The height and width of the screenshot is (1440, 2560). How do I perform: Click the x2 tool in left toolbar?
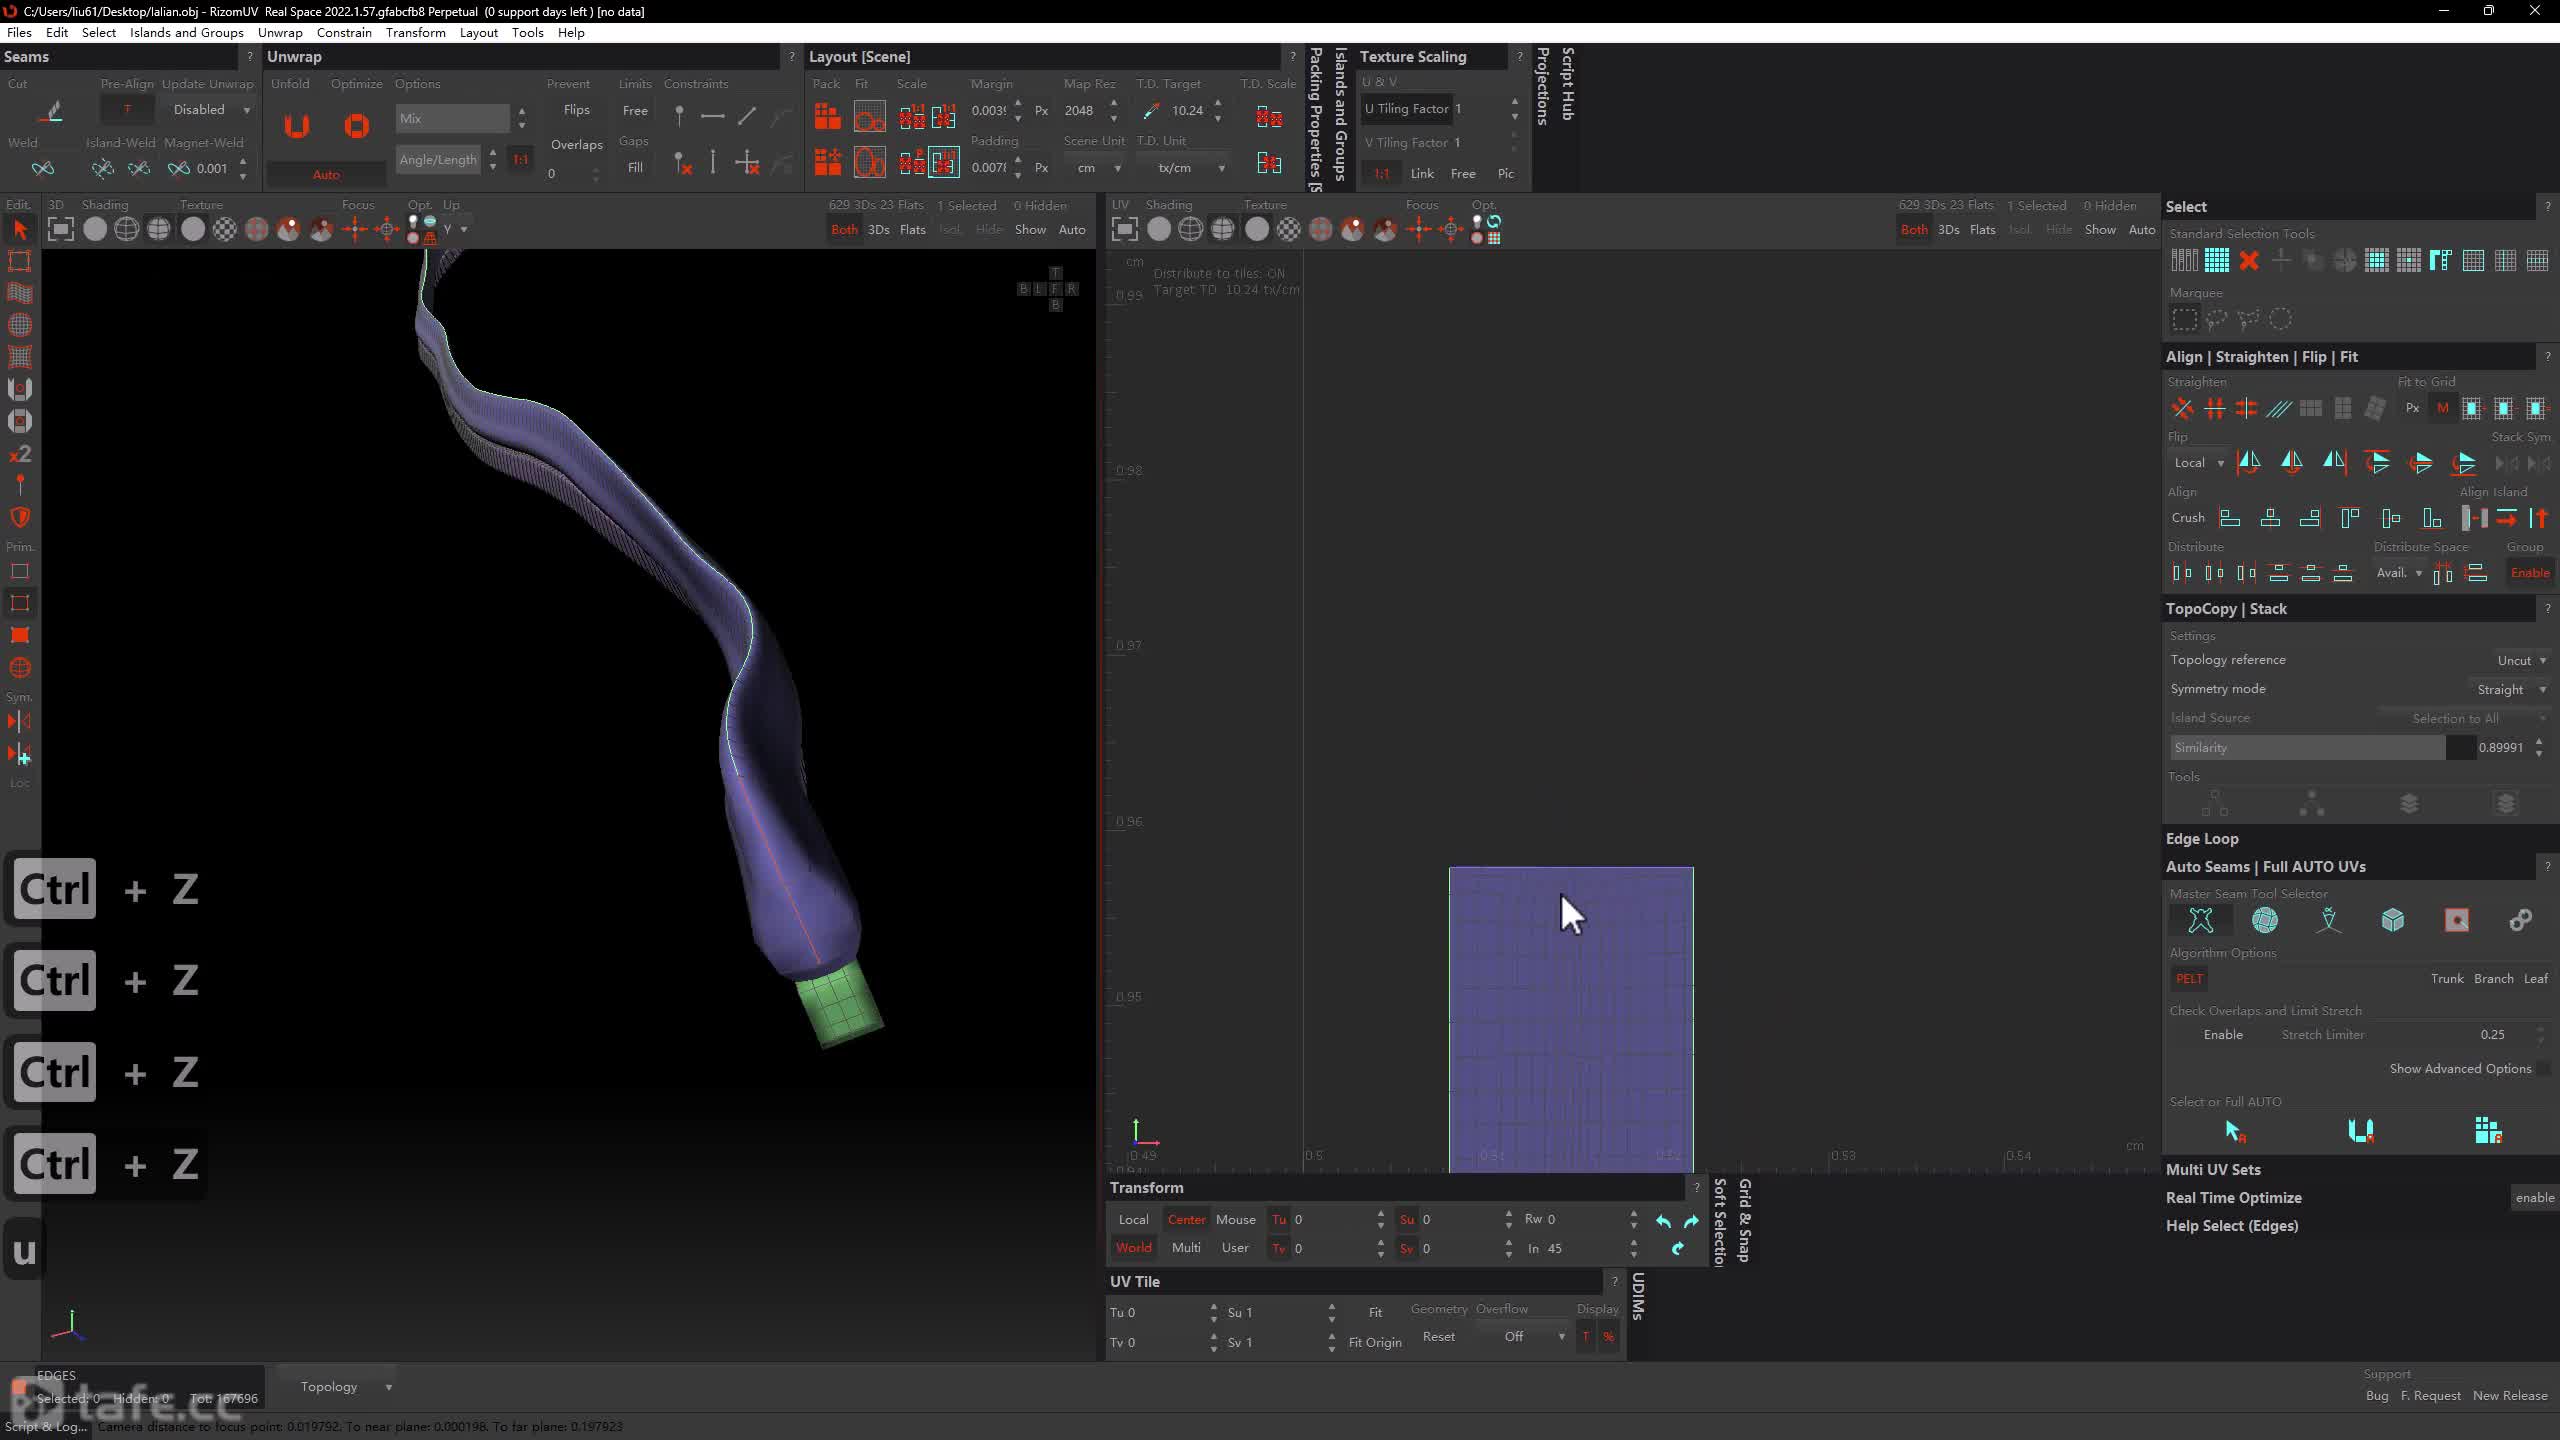[20, 454]
